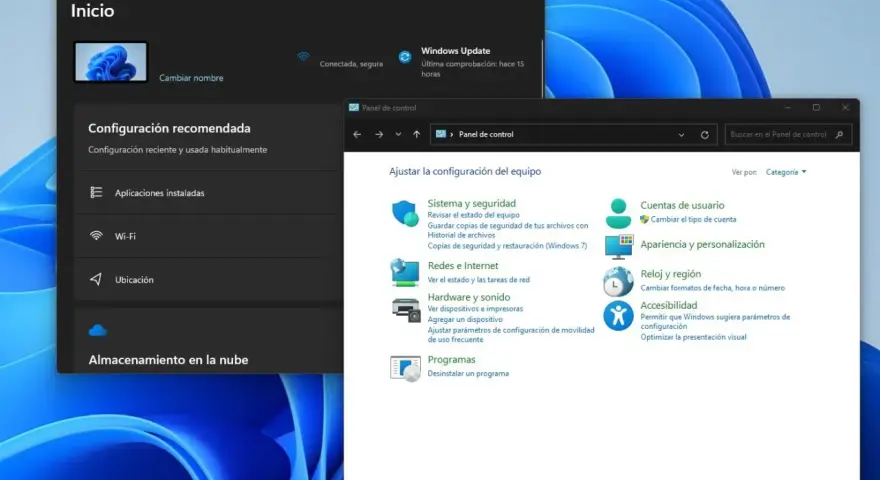
Task: Click Desinstalar un programa
Action: 468,373
